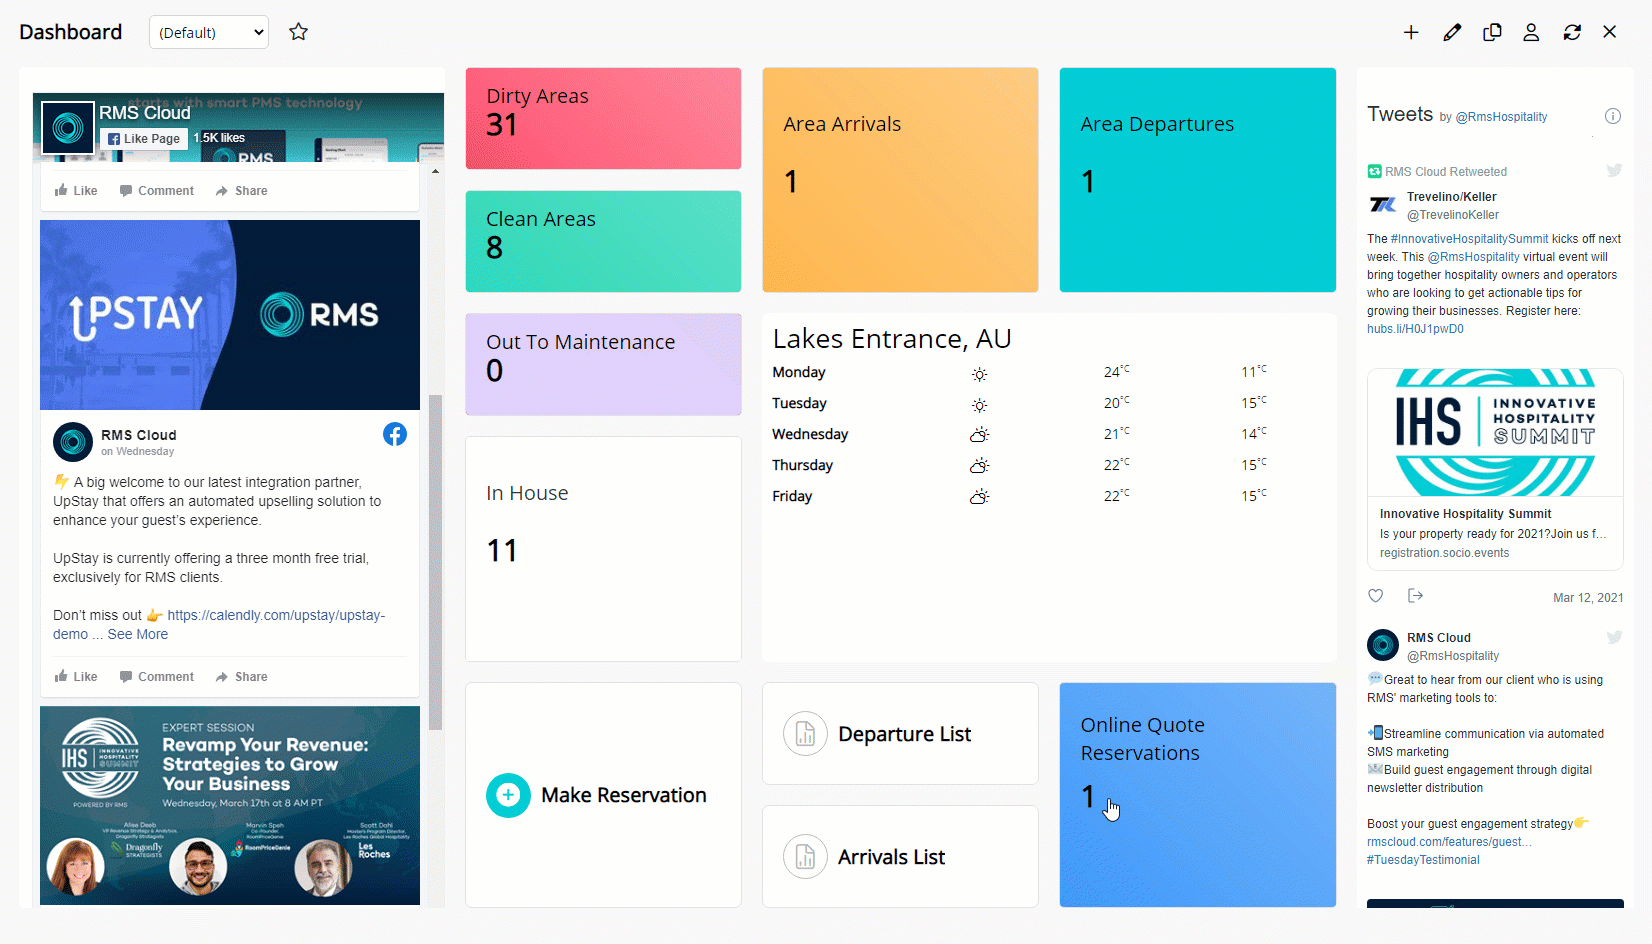Click Facebook feed scroll-up arrow

pyautogui.click(x=435, y=171)
